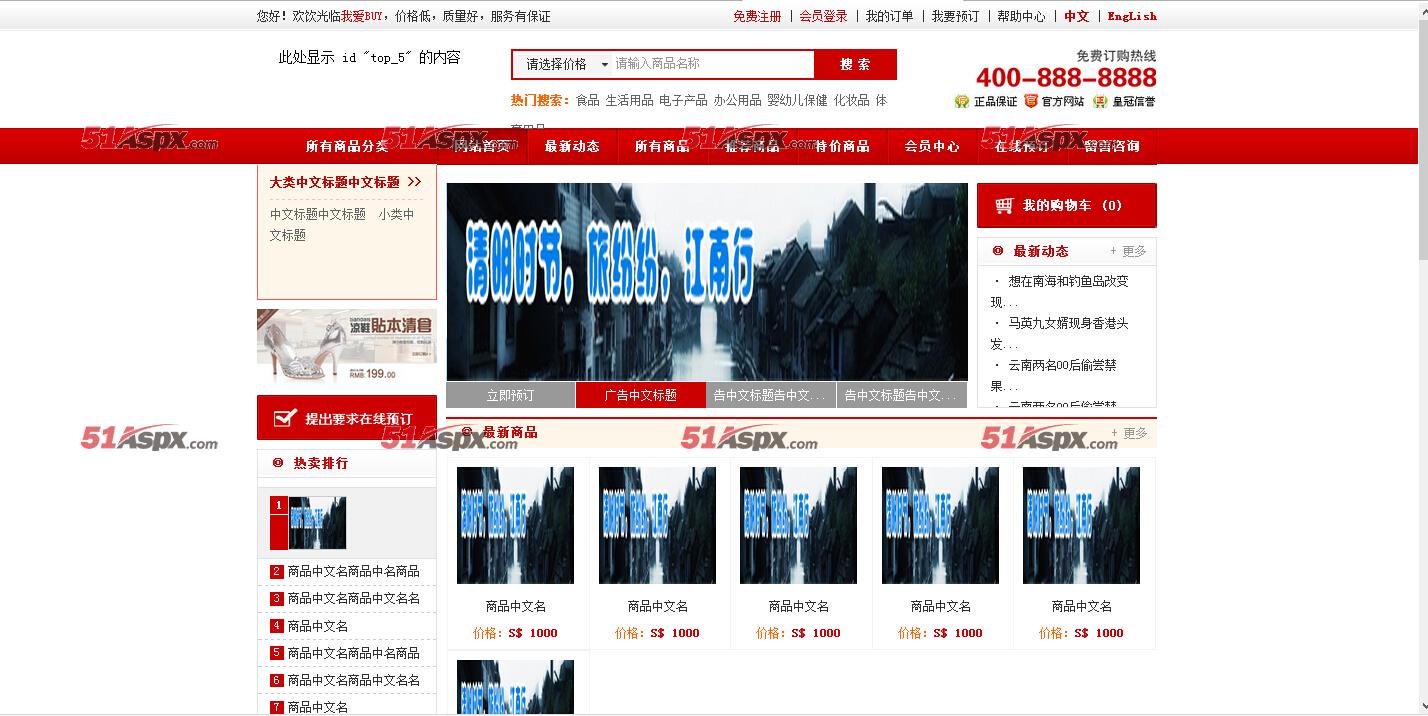The width and height of the screenshot is (1428, 716).
Task: Open 会员中心 navigation item
Action: coord(932,146)
